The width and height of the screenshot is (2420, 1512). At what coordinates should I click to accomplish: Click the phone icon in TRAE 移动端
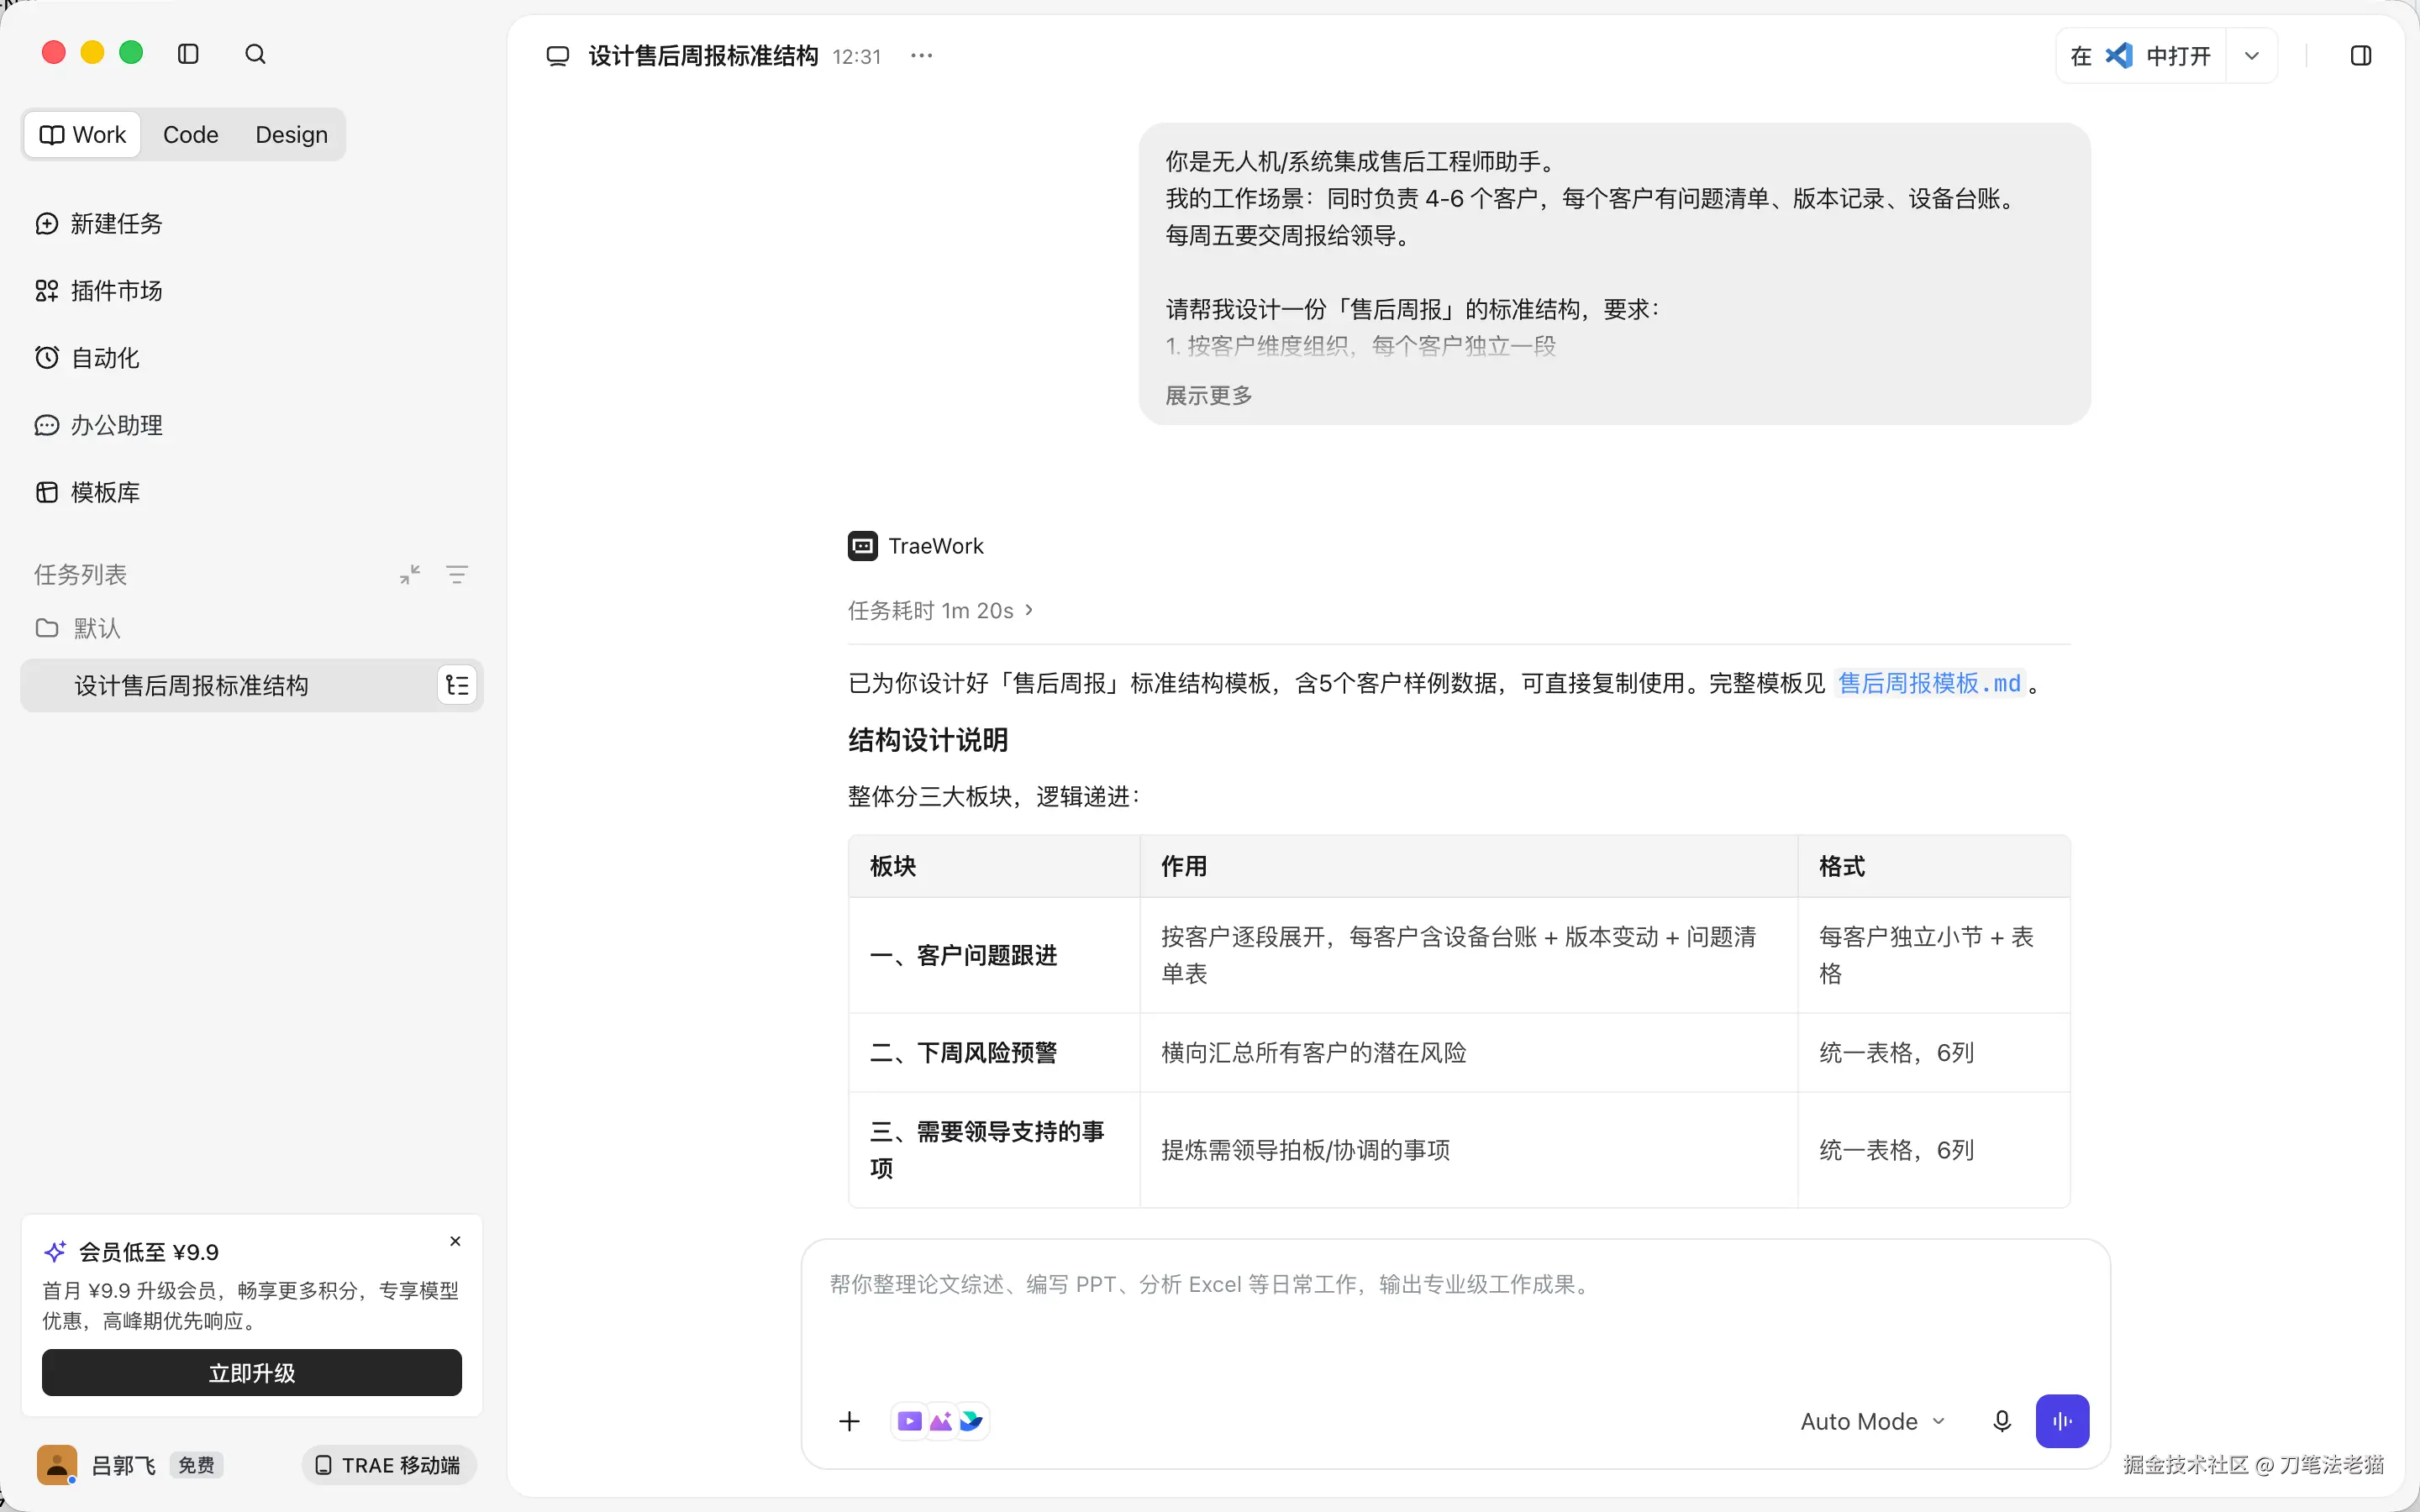(323, 1465)
